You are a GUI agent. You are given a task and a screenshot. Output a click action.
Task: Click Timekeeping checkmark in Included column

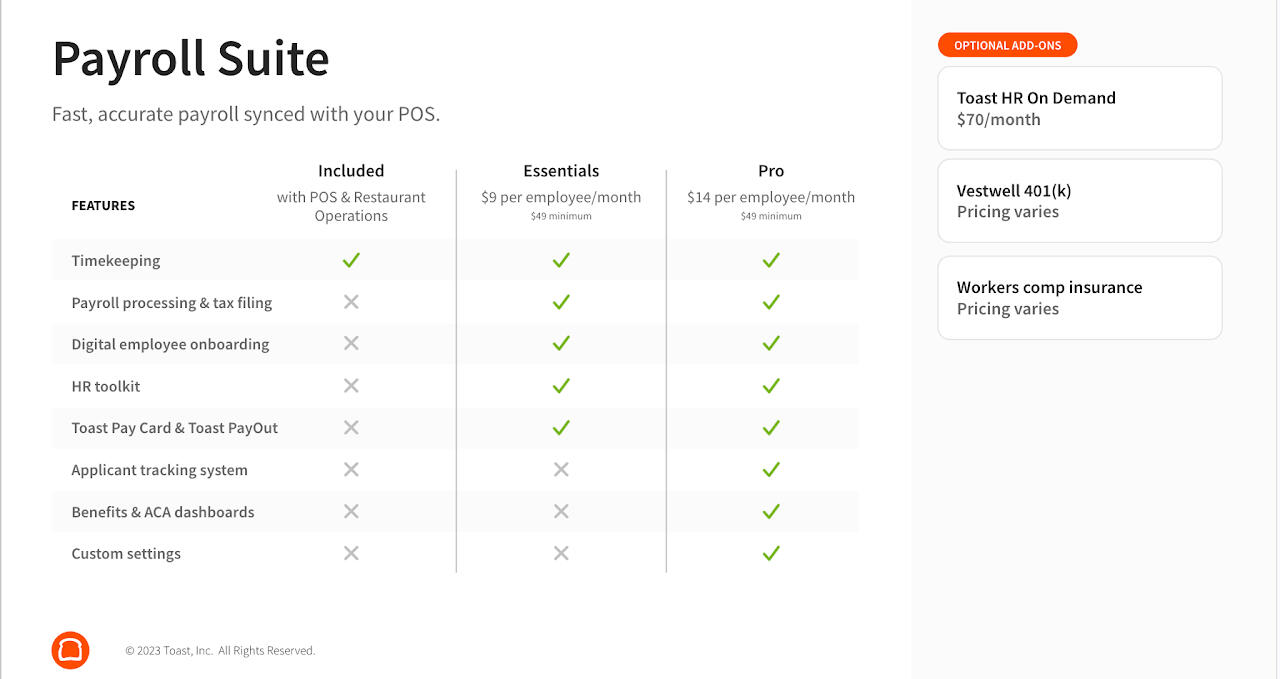[351, 260]
